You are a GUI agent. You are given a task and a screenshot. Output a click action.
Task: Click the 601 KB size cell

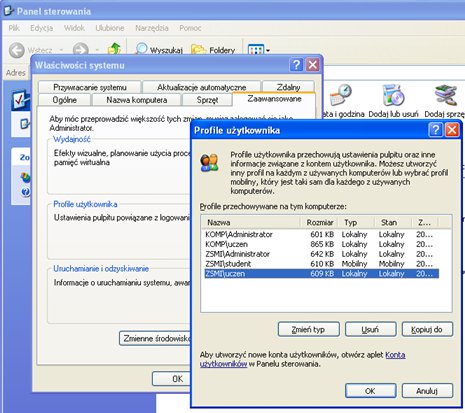tap(322, 235)
